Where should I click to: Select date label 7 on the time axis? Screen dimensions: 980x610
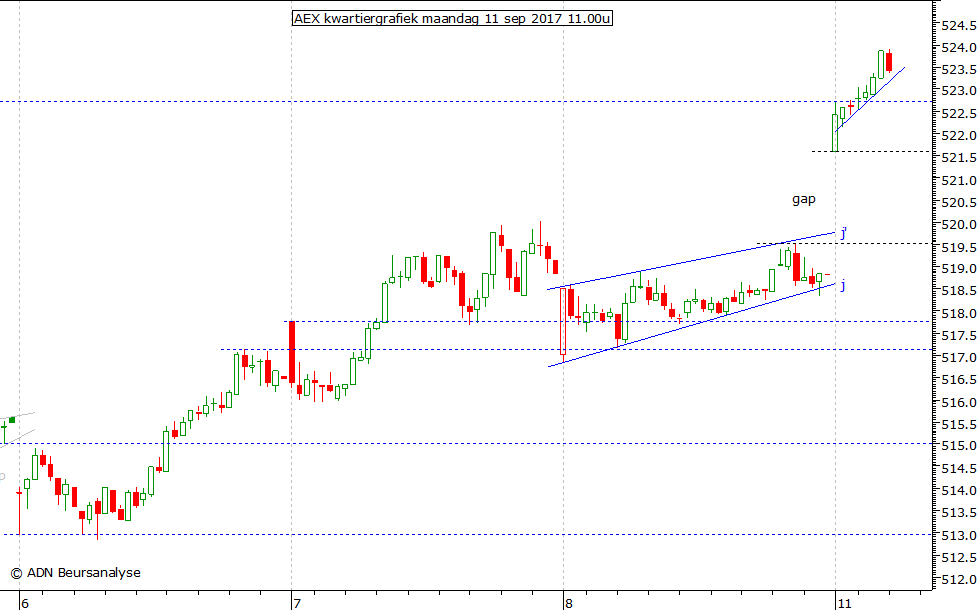coord(296,603)
